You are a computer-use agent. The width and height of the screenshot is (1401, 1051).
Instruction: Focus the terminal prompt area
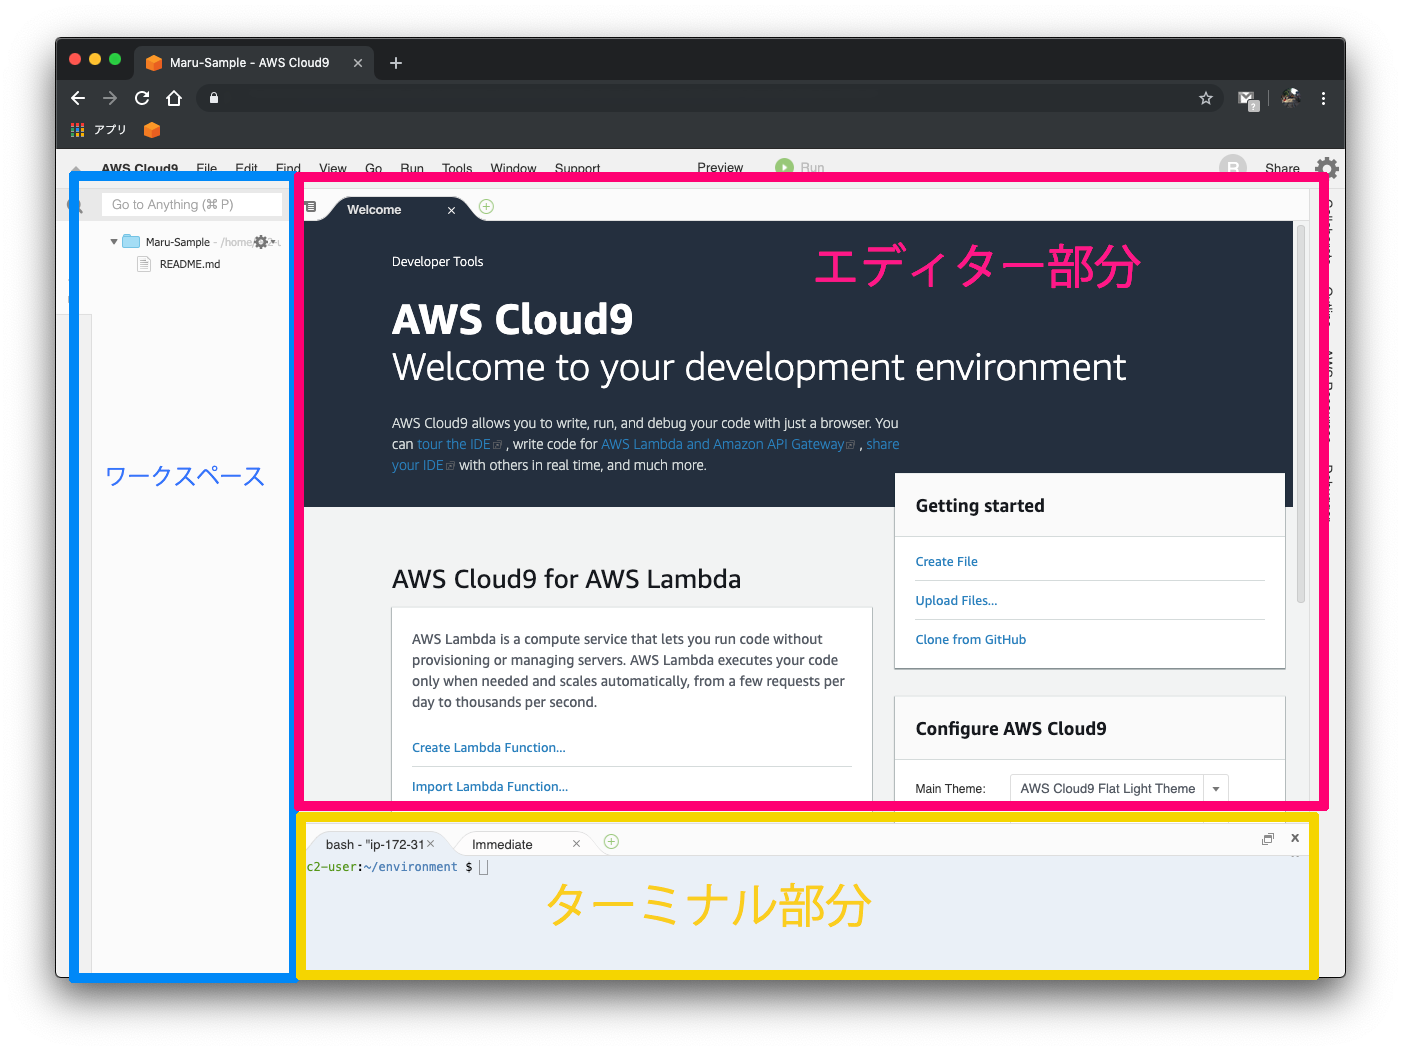pyautogui.click(x=806, y=912)
